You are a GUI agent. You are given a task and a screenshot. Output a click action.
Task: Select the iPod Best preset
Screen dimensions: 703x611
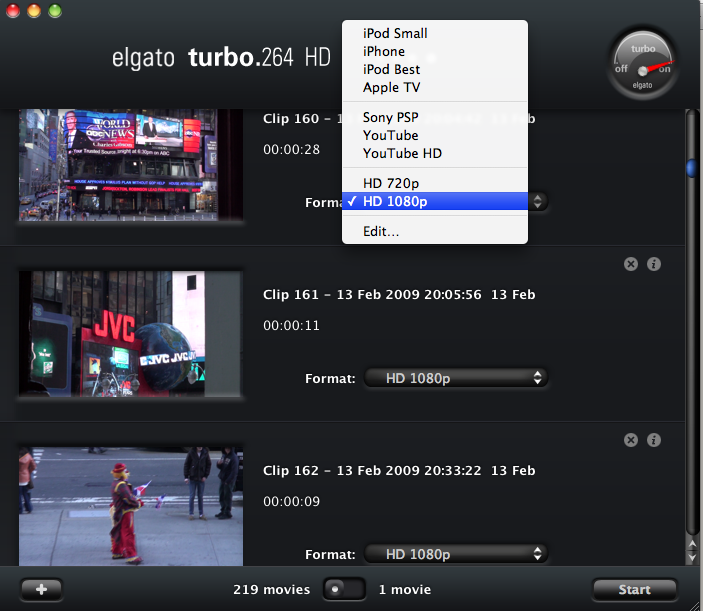point(434,69)
